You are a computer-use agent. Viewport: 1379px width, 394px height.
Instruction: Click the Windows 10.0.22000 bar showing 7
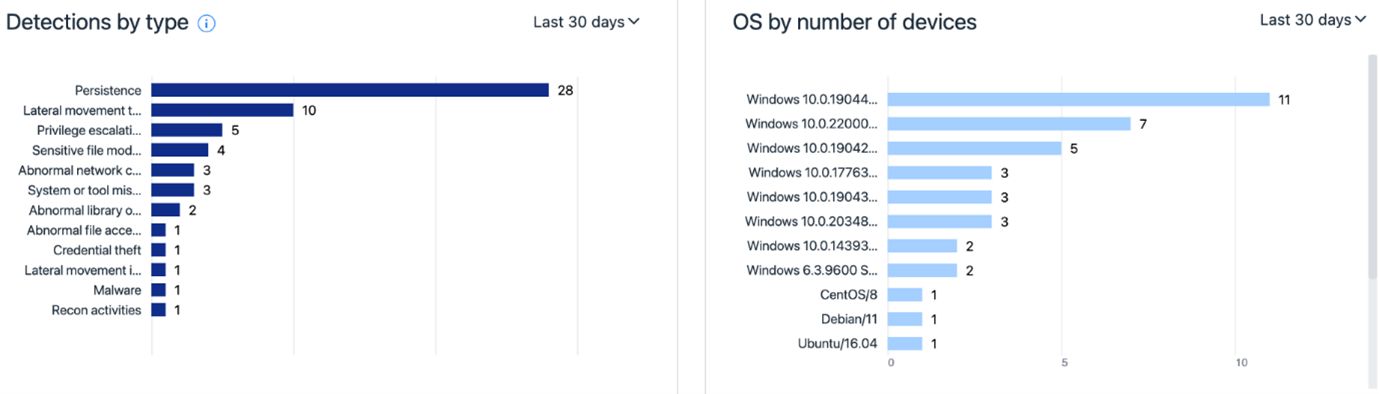click(1009, 124)
